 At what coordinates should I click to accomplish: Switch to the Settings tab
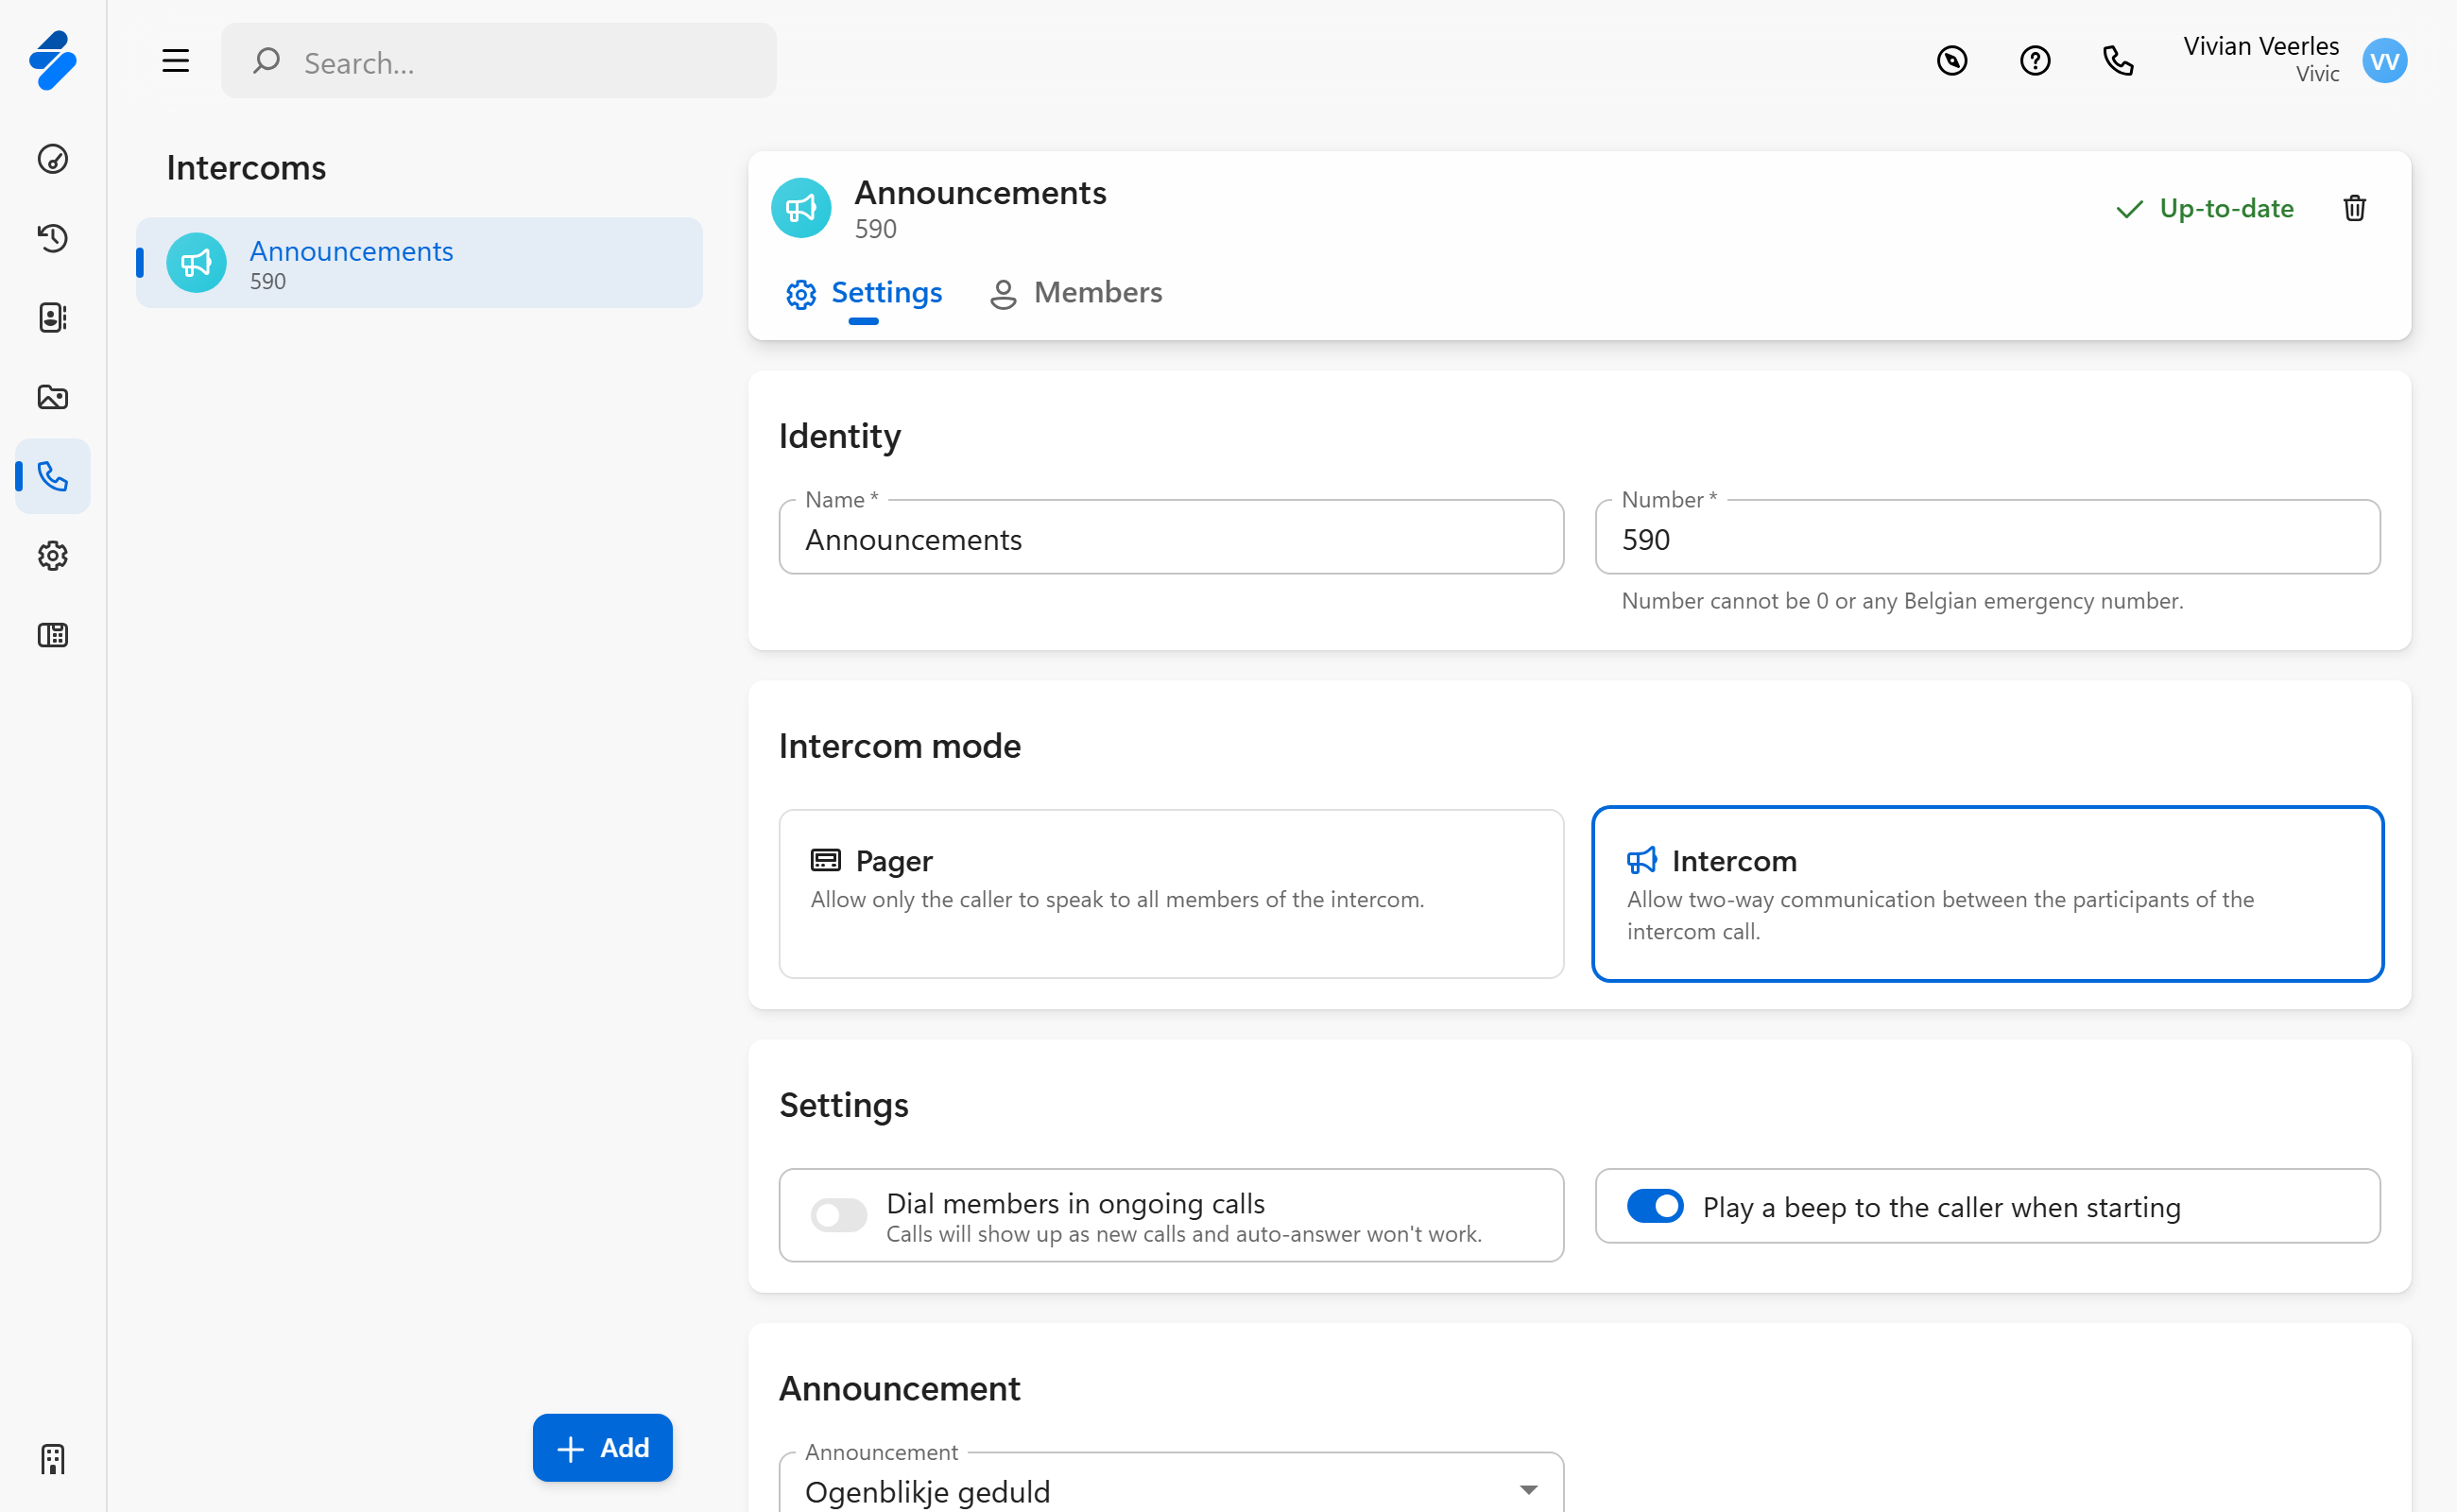coord(864,293)
